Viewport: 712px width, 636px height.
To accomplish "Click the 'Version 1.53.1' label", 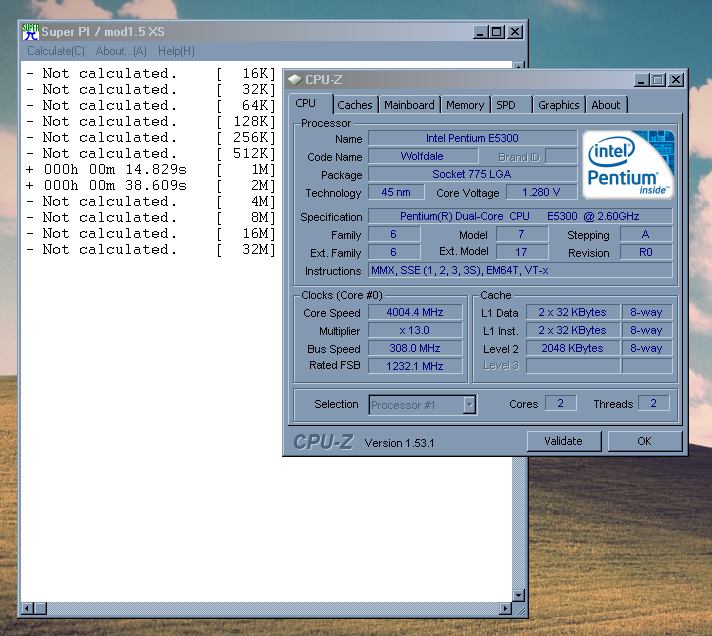I will point(400,443).
